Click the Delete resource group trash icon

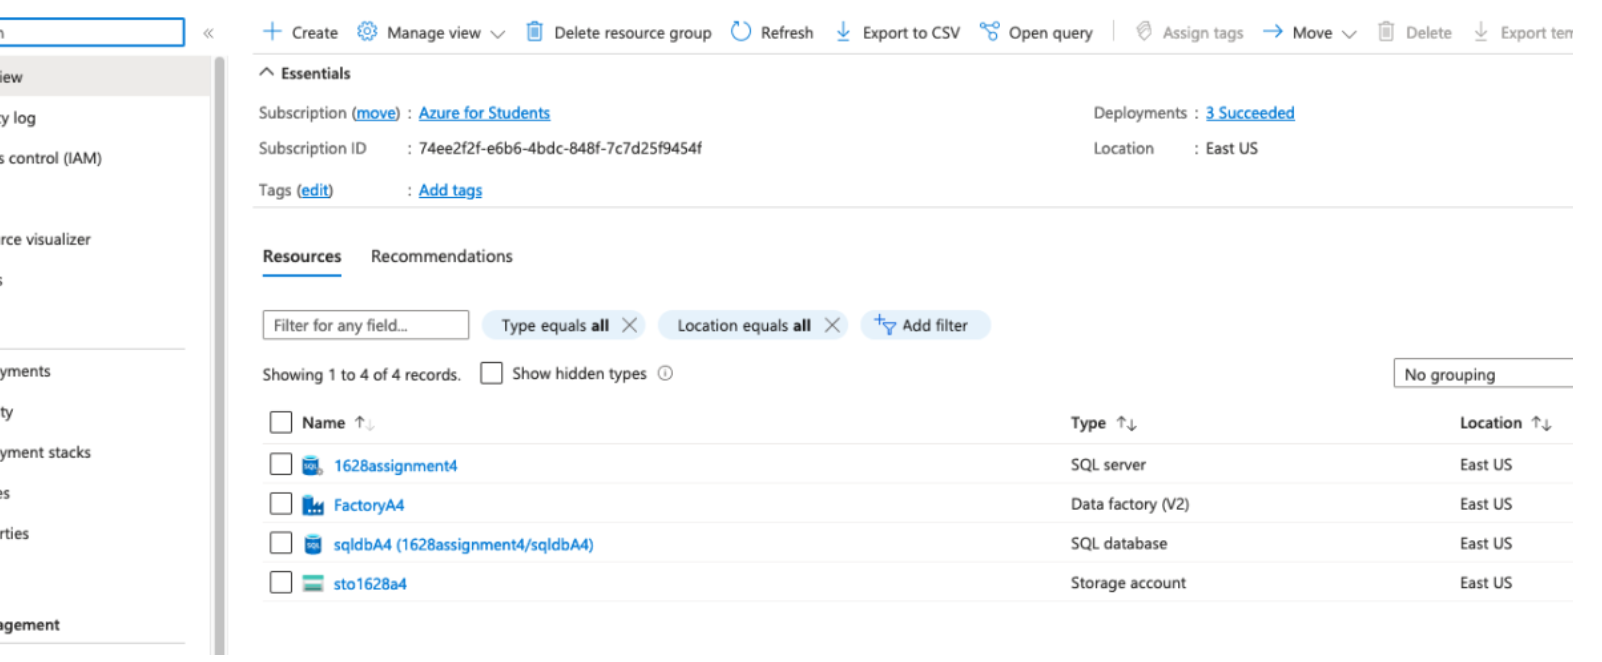[x=535, y=32]
